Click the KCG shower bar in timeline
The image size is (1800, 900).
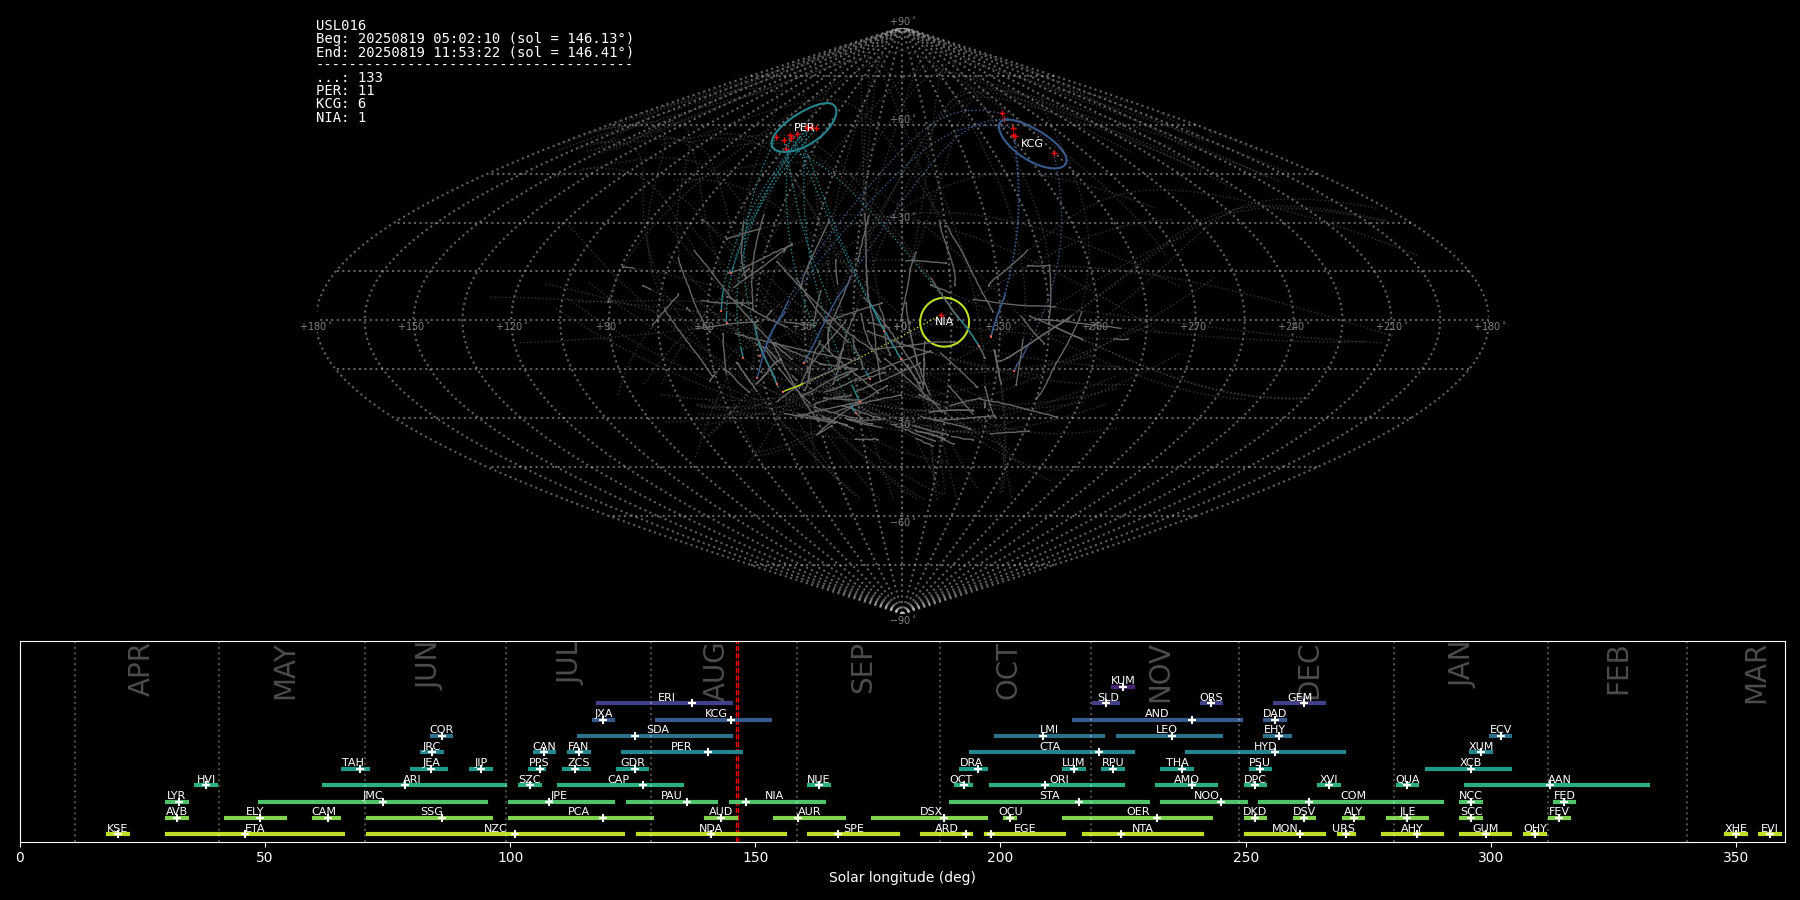coord(713,720)
